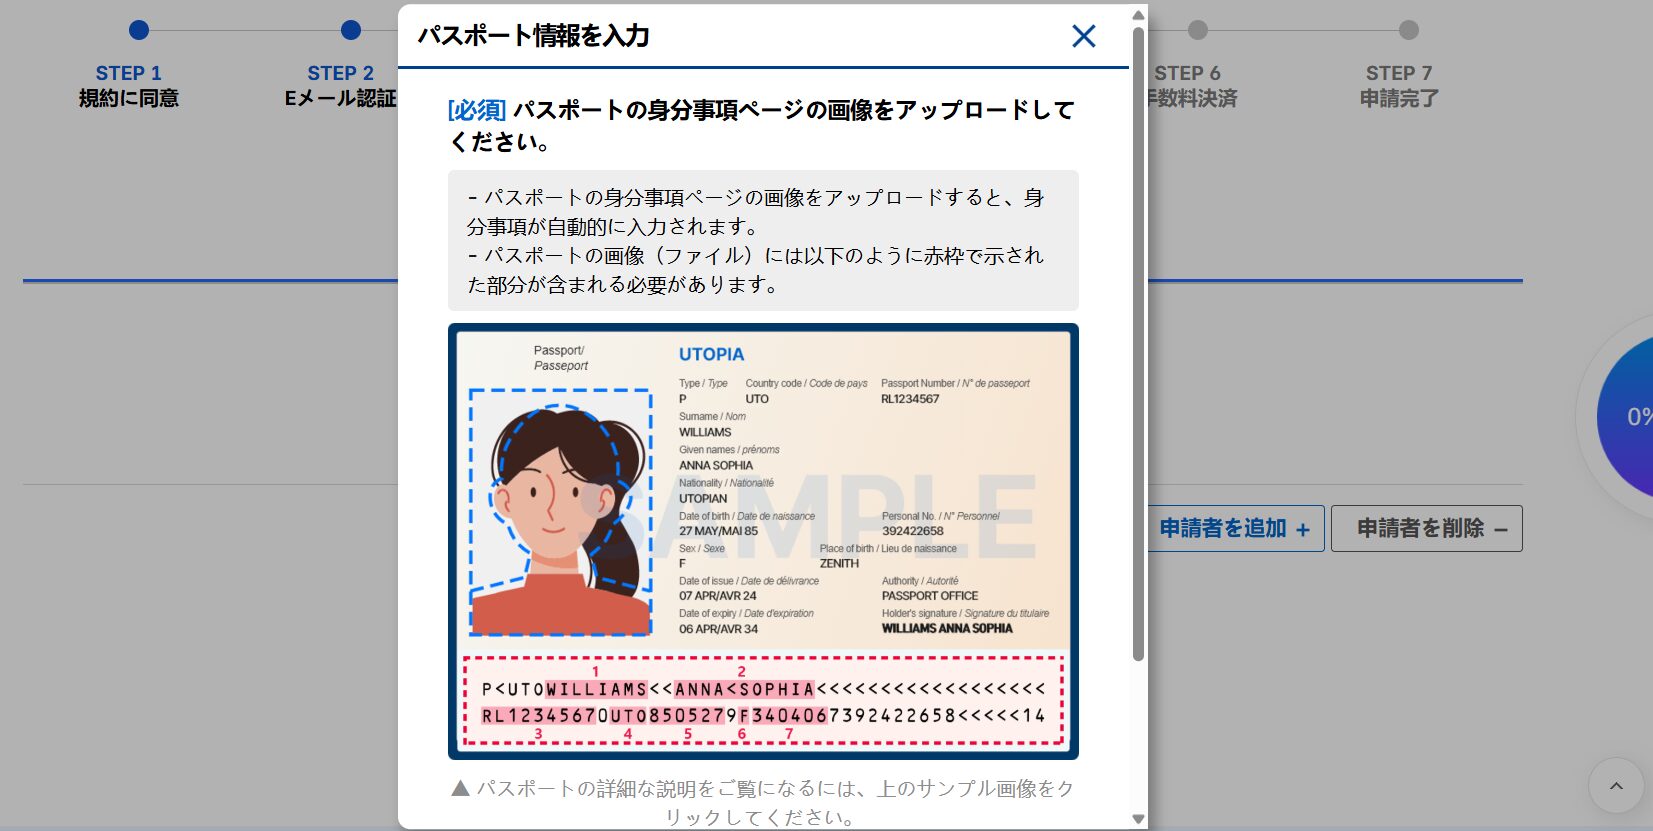Click the hint text below sample image
Image resolution: width=1653 pixels, height=831 pixels.
pos(763,802)
